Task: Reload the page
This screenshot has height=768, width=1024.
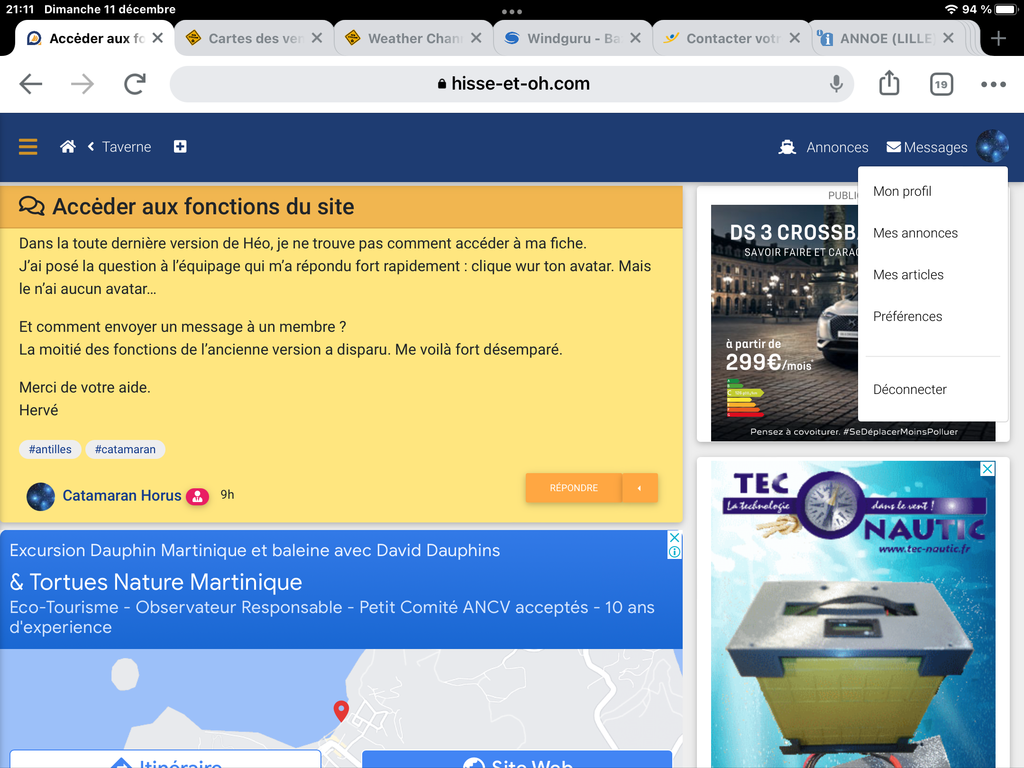Action: coord(135,84)
